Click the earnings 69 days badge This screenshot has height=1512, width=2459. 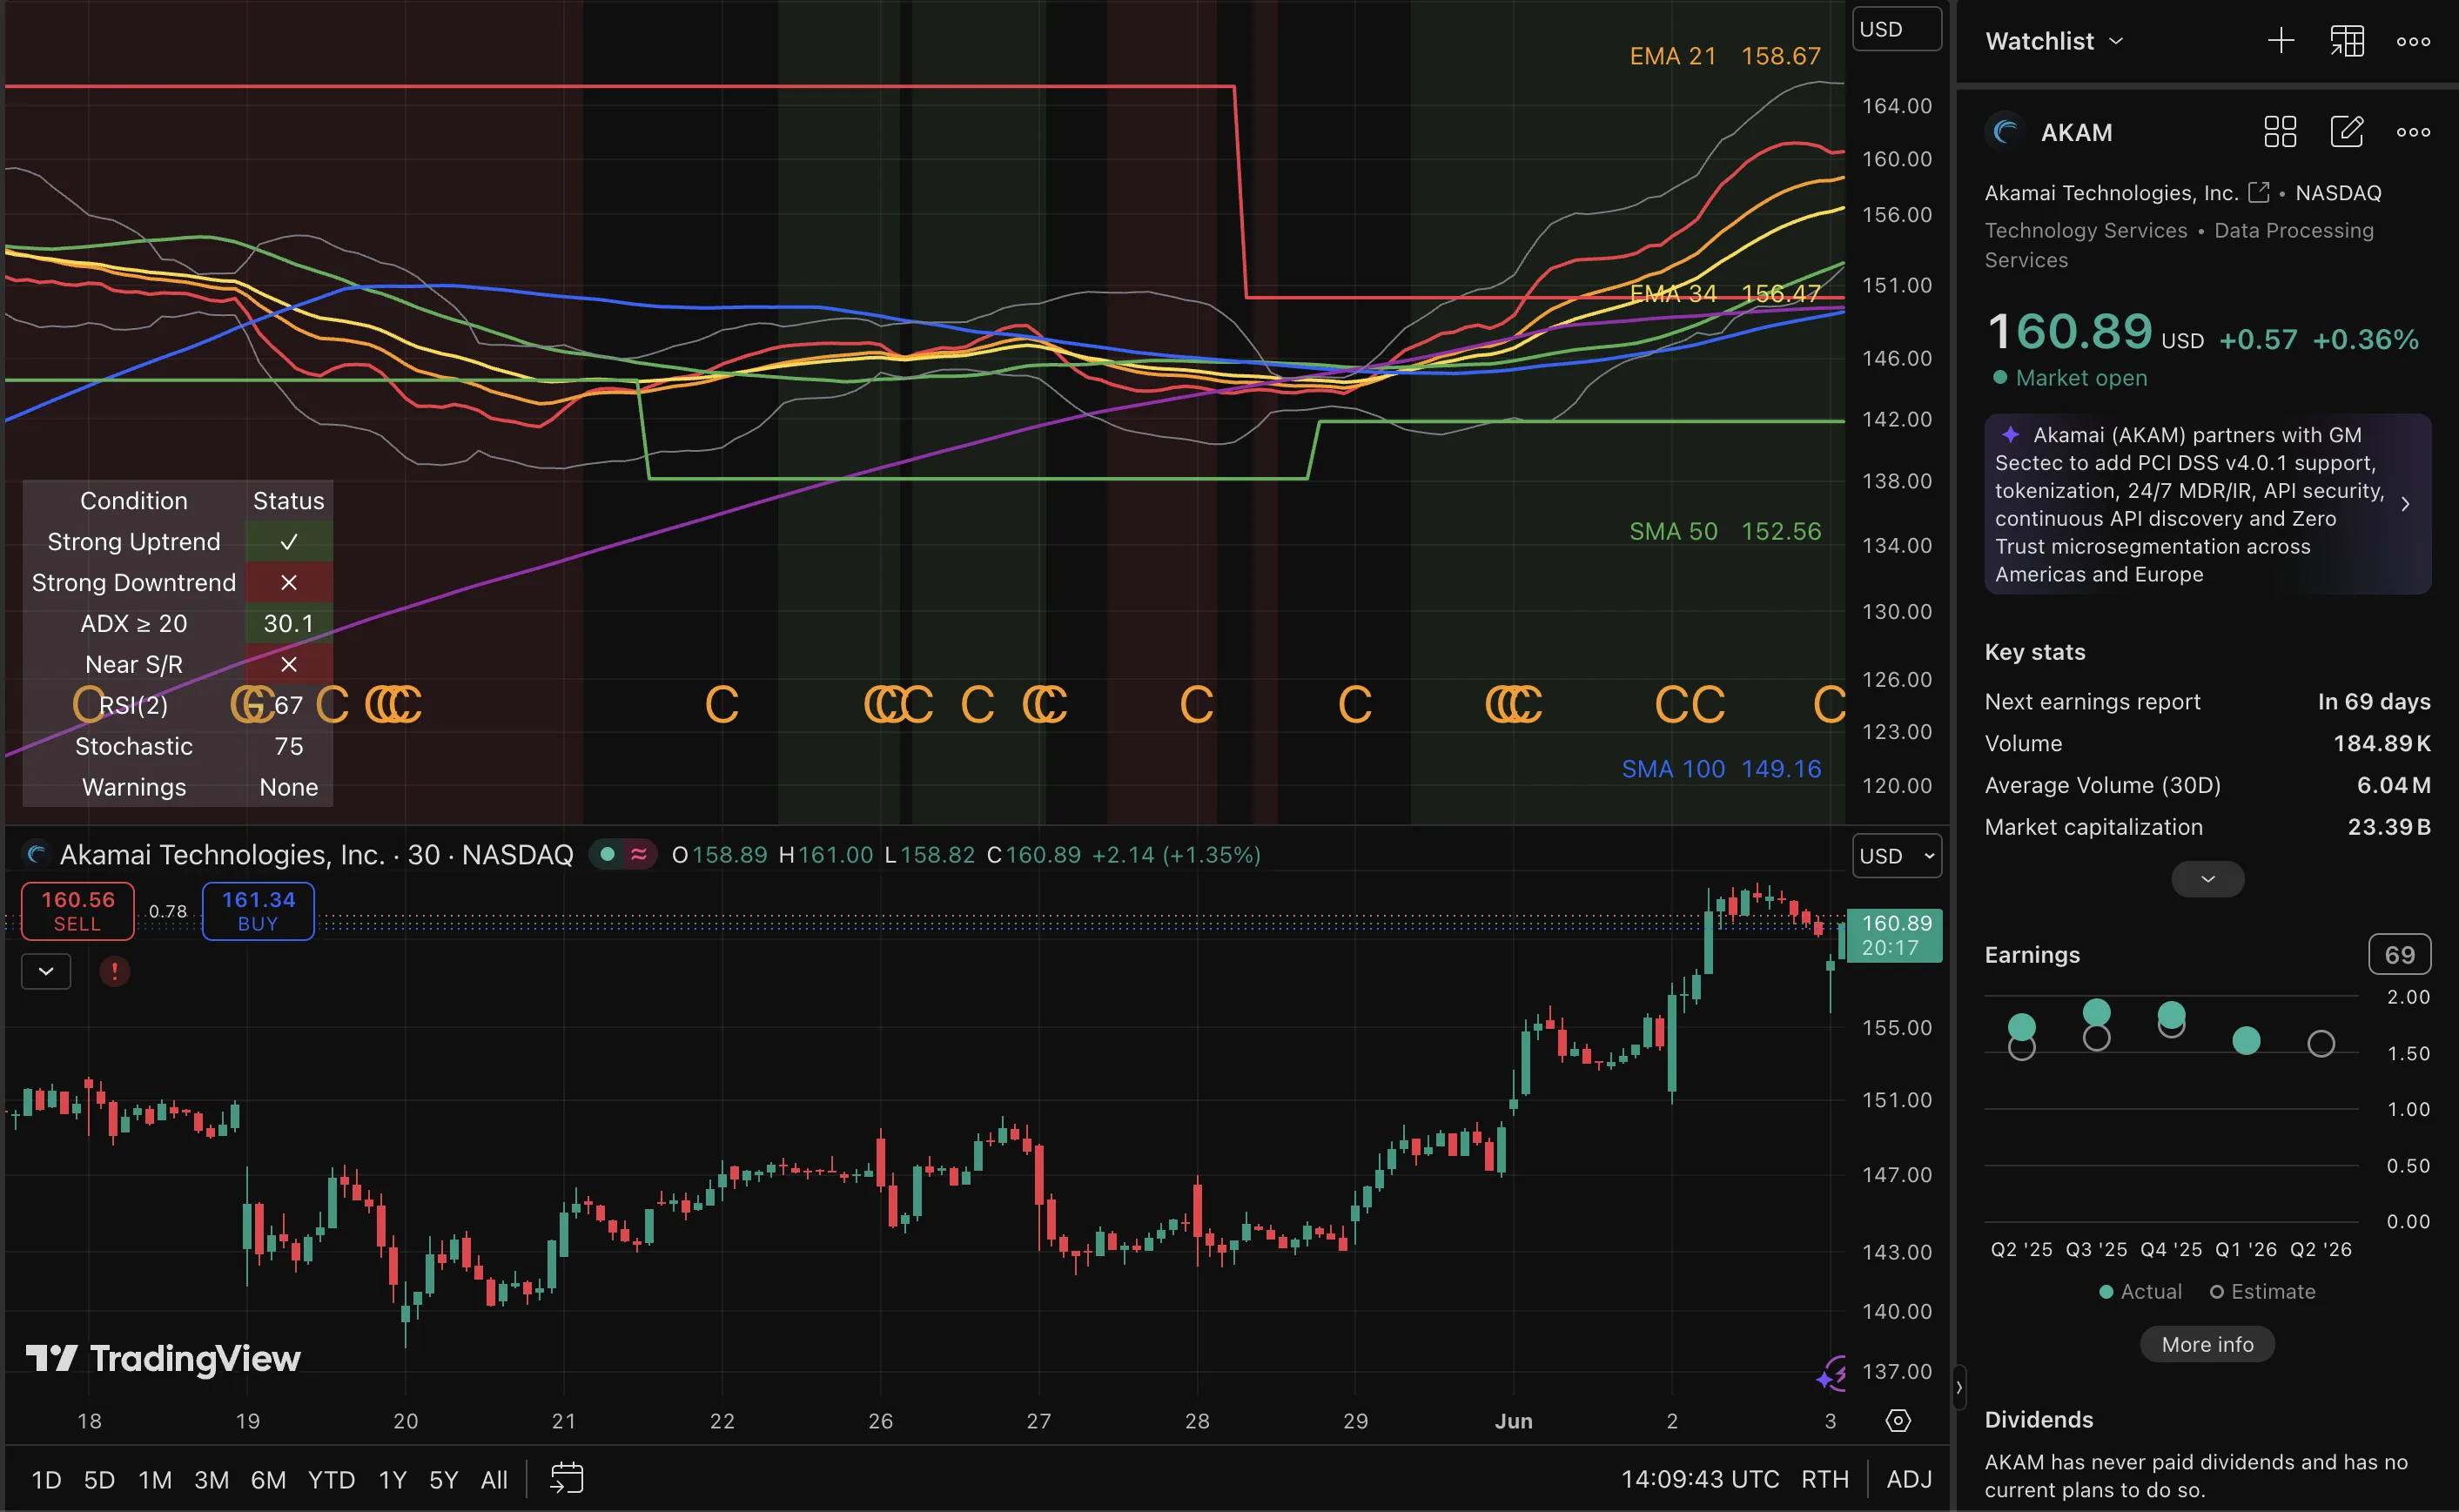(2399, 954)
